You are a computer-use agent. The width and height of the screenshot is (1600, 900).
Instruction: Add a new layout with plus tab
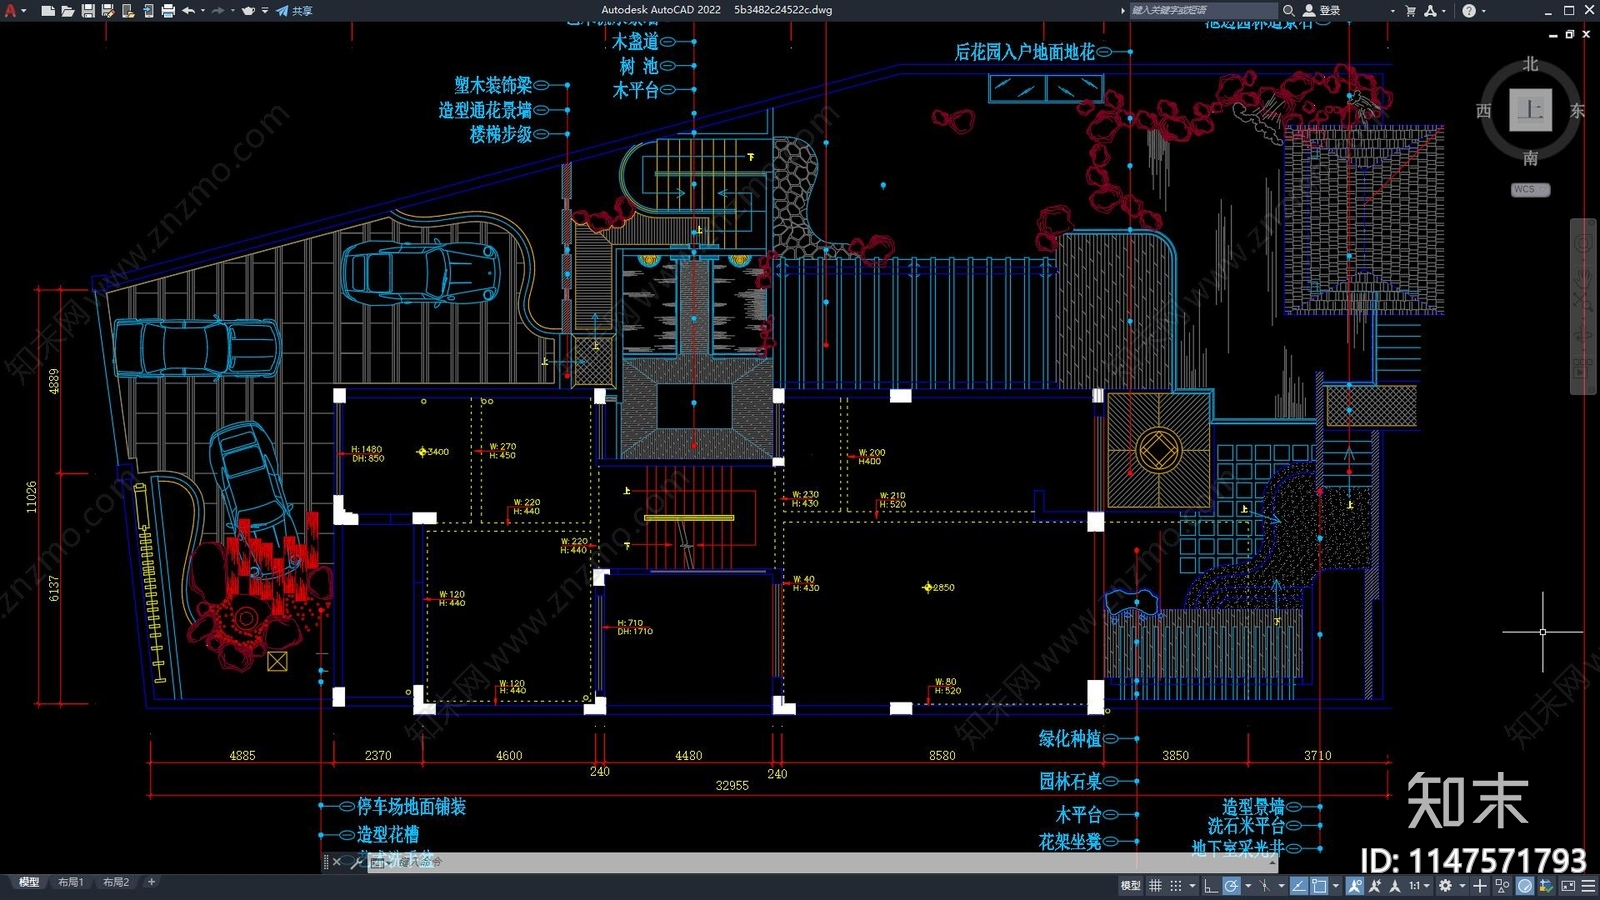(x=151, y=882)
